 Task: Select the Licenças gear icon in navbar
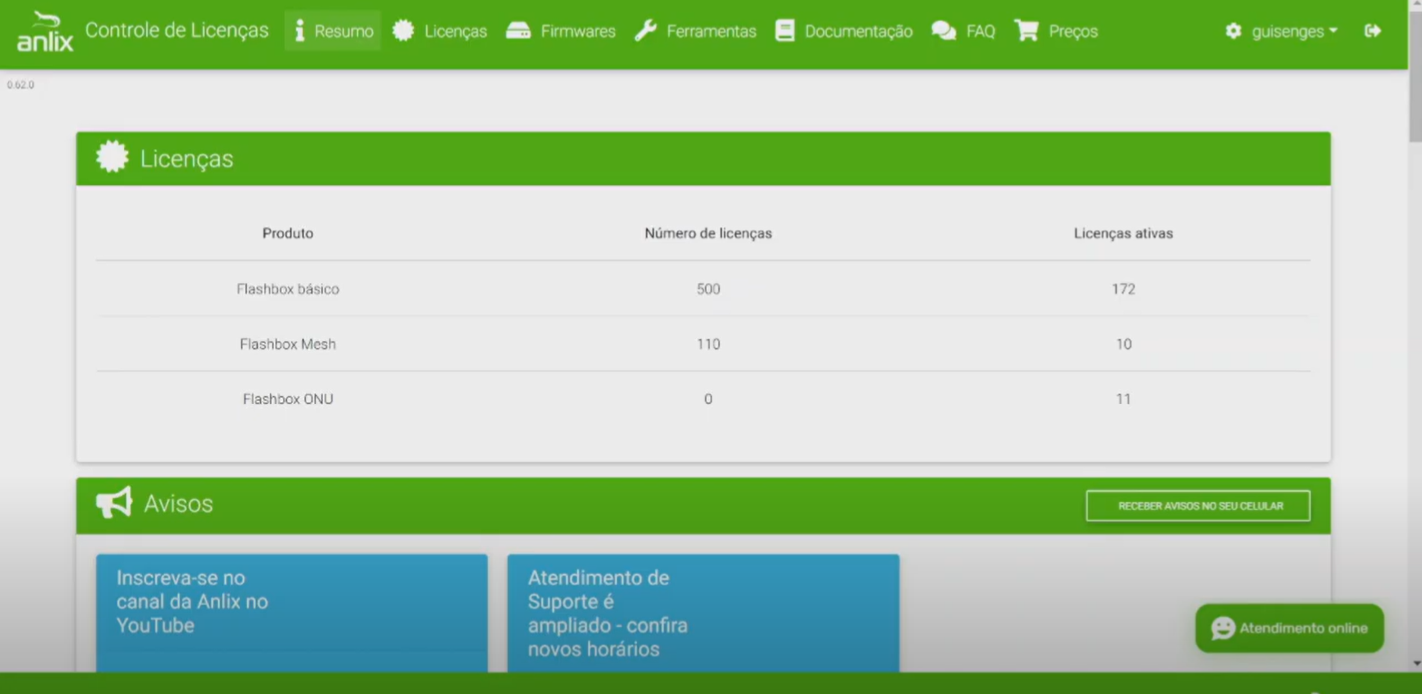tap(404, 30)
